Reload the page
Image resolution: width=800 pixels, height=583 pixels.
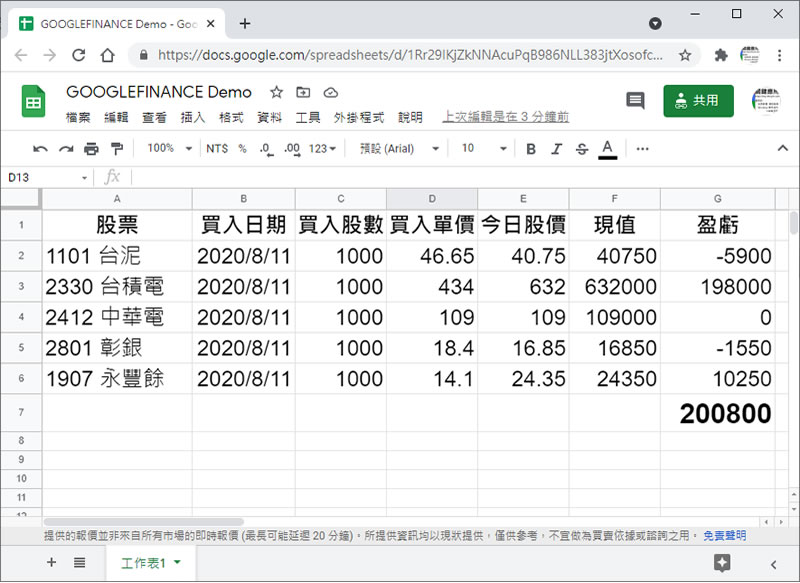click(x=79, y=55)
